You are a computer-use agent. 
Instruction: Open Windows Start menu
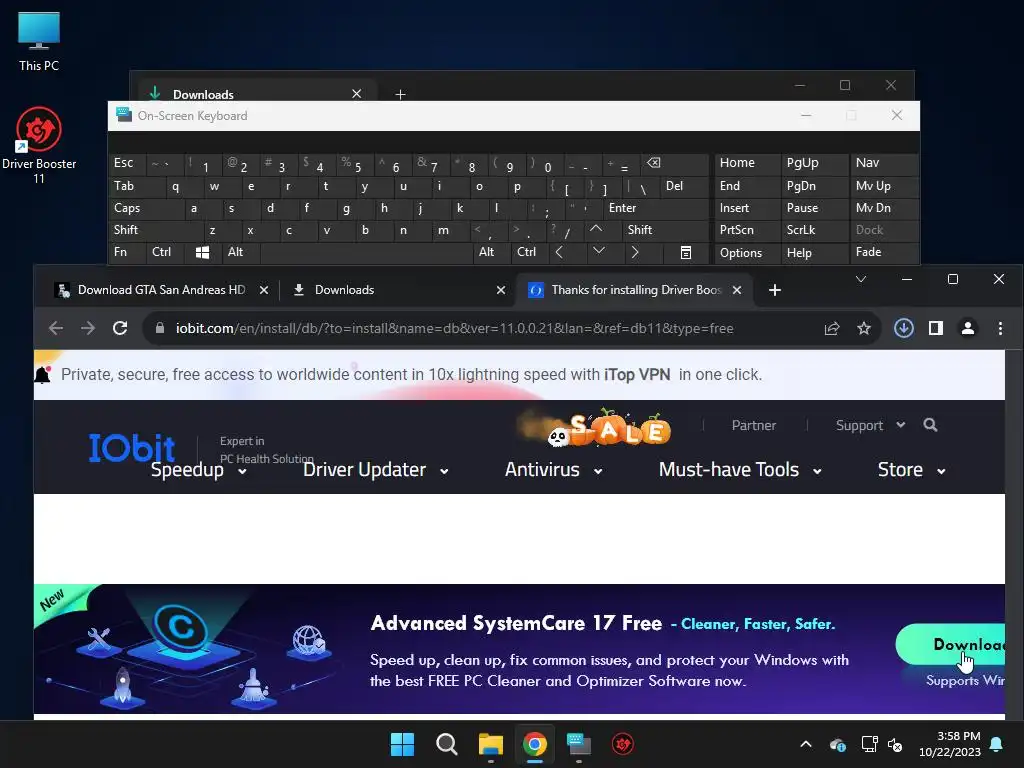click(x=402, y=744)
